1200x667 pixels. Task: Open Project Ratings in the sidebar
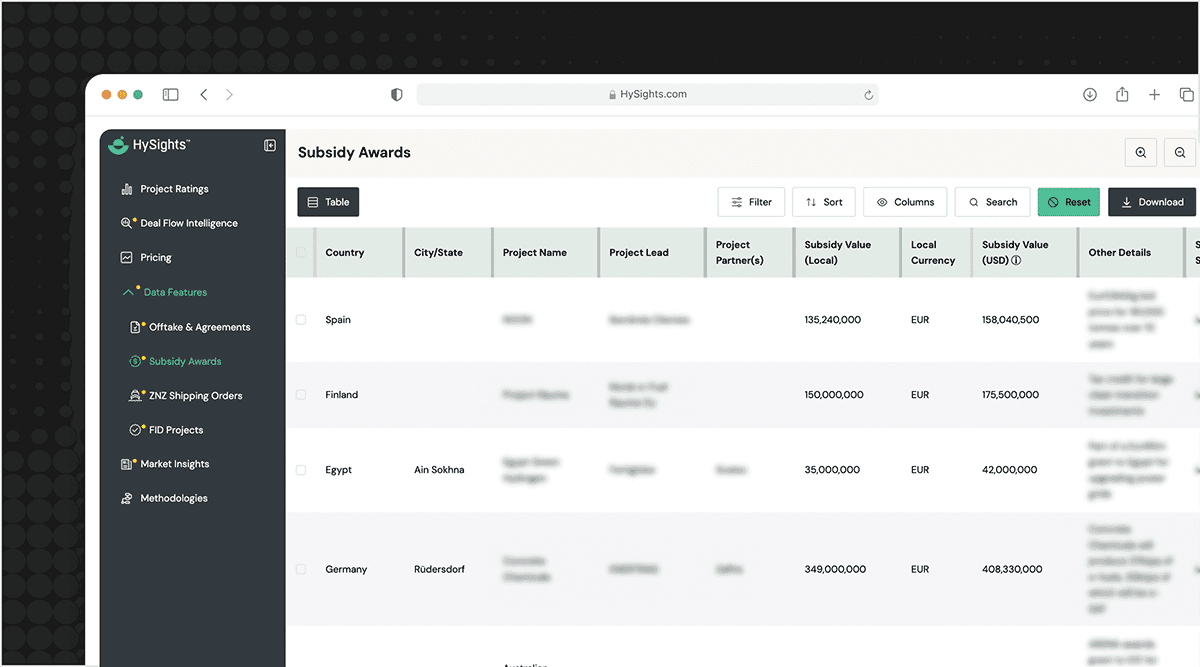click(x=174, y=189)
